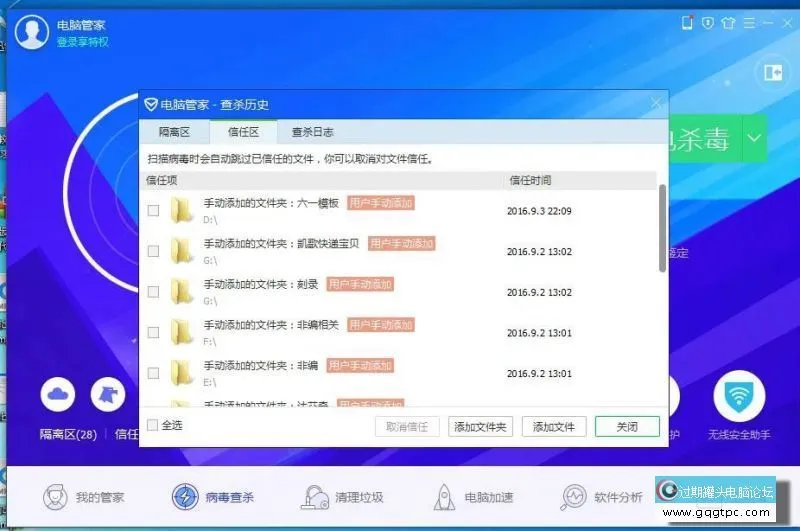
Task: Open 软件分析 in bottom bar
Action: click(x=601, y=497)
